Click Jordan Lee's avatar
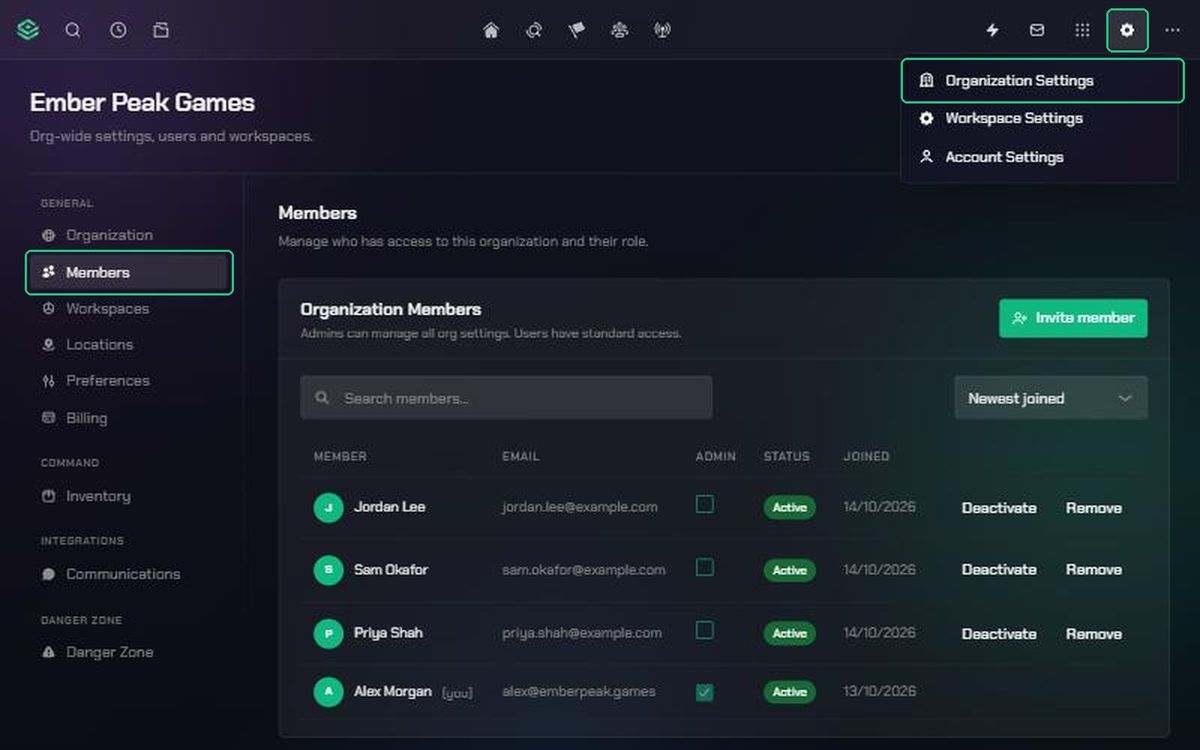The width and height of the screenshot is (1200, 750). [x=328, y=507]
